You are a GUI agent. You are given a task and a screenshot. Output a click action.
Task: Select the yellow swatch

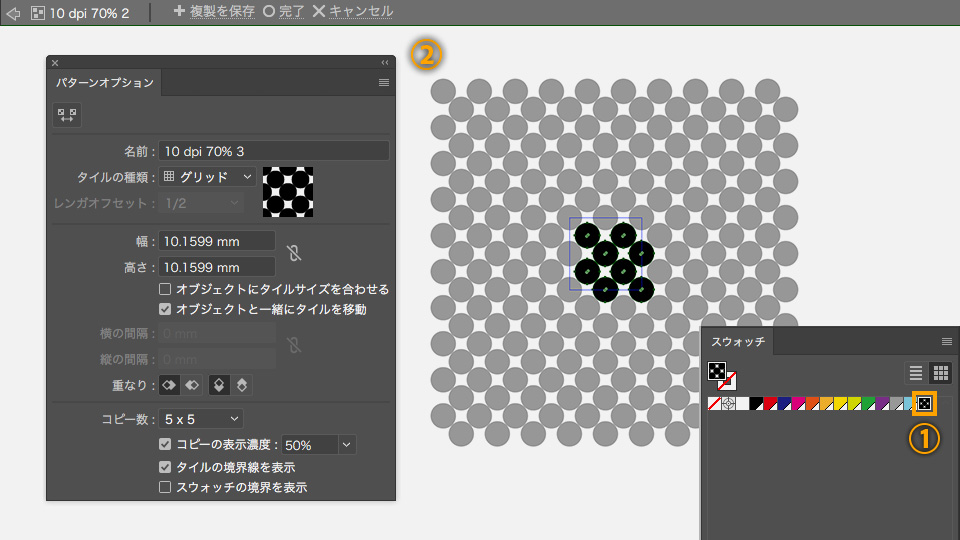click(x=841, y=403)
